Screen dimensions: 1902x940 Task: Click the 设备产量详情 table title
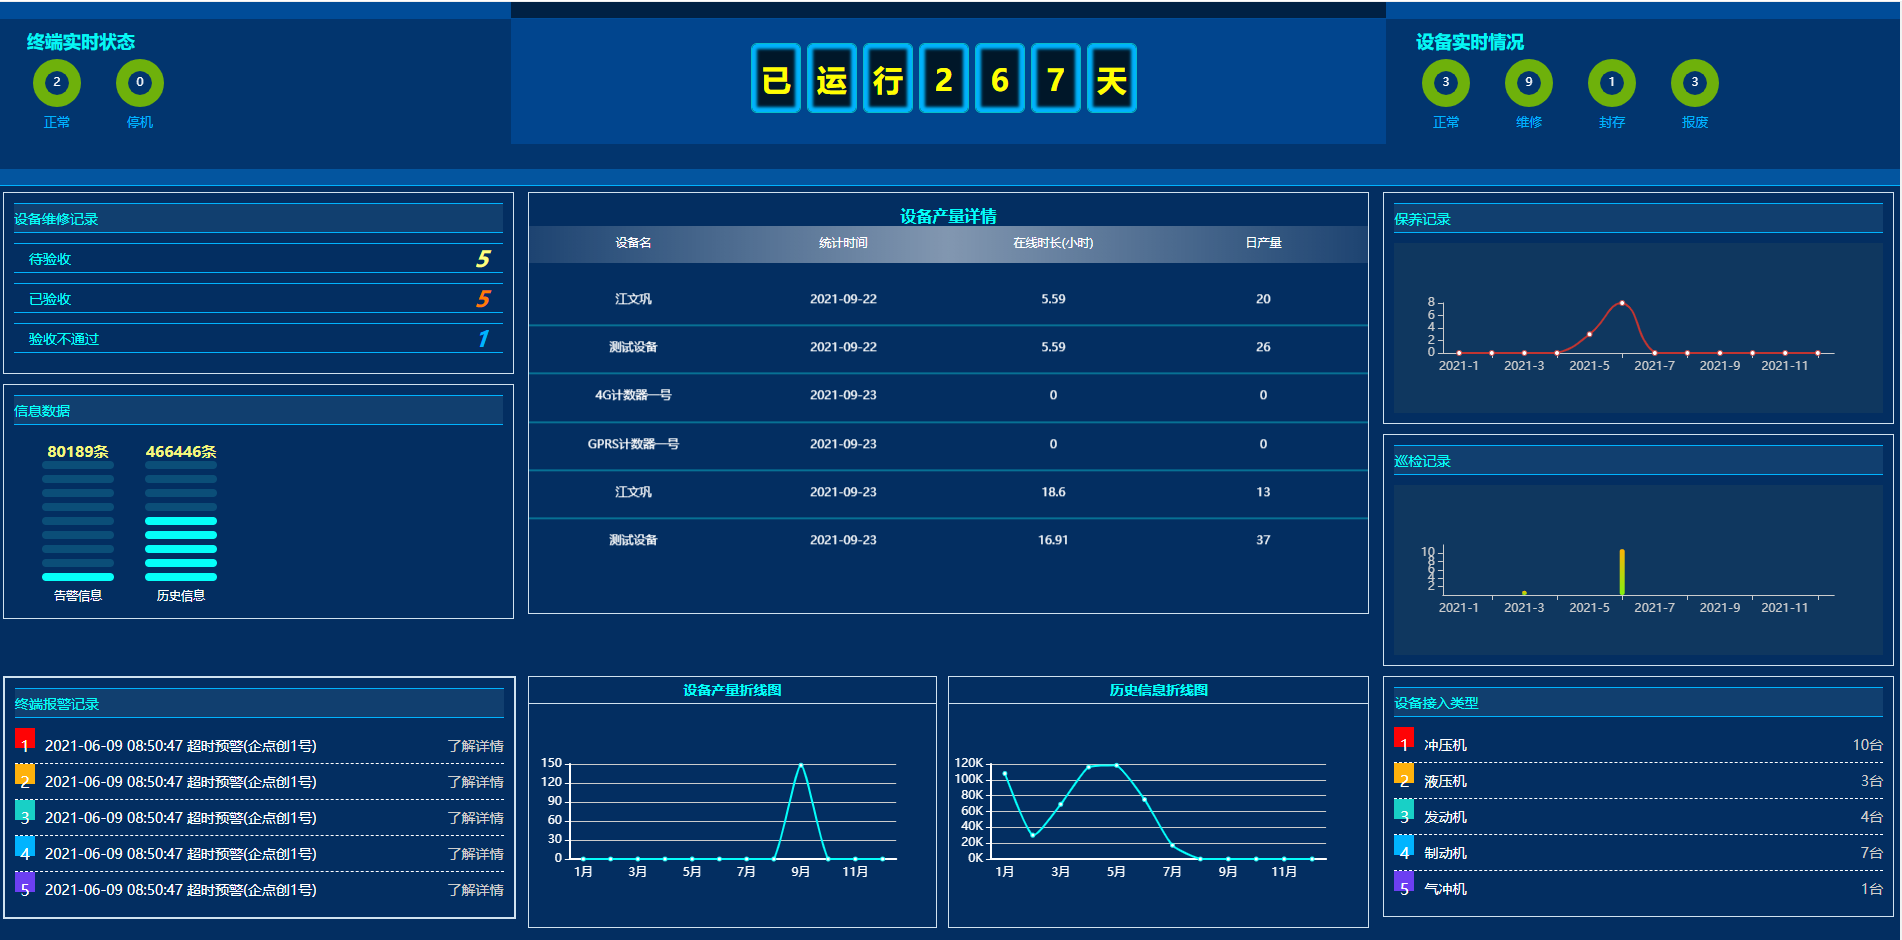pyautogui.click(x=948, y=216)
